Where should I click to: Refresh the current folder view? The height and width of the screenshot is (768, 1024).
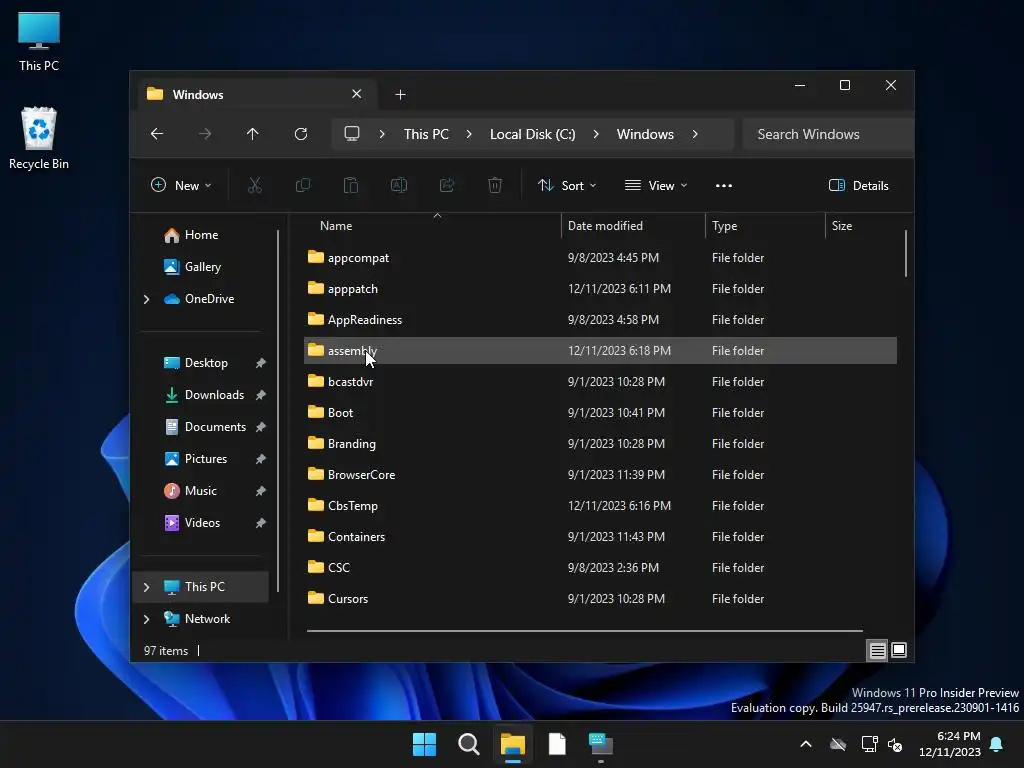click(x=301, y=134)
